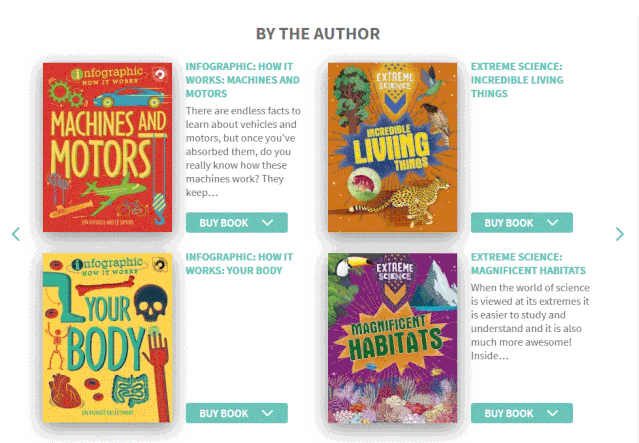The height and width of the screenshot is (443, 639).
Task: Click Buy Book button for Magnificent Habitats
Action: pyautogui.click(x=522, y=413)
